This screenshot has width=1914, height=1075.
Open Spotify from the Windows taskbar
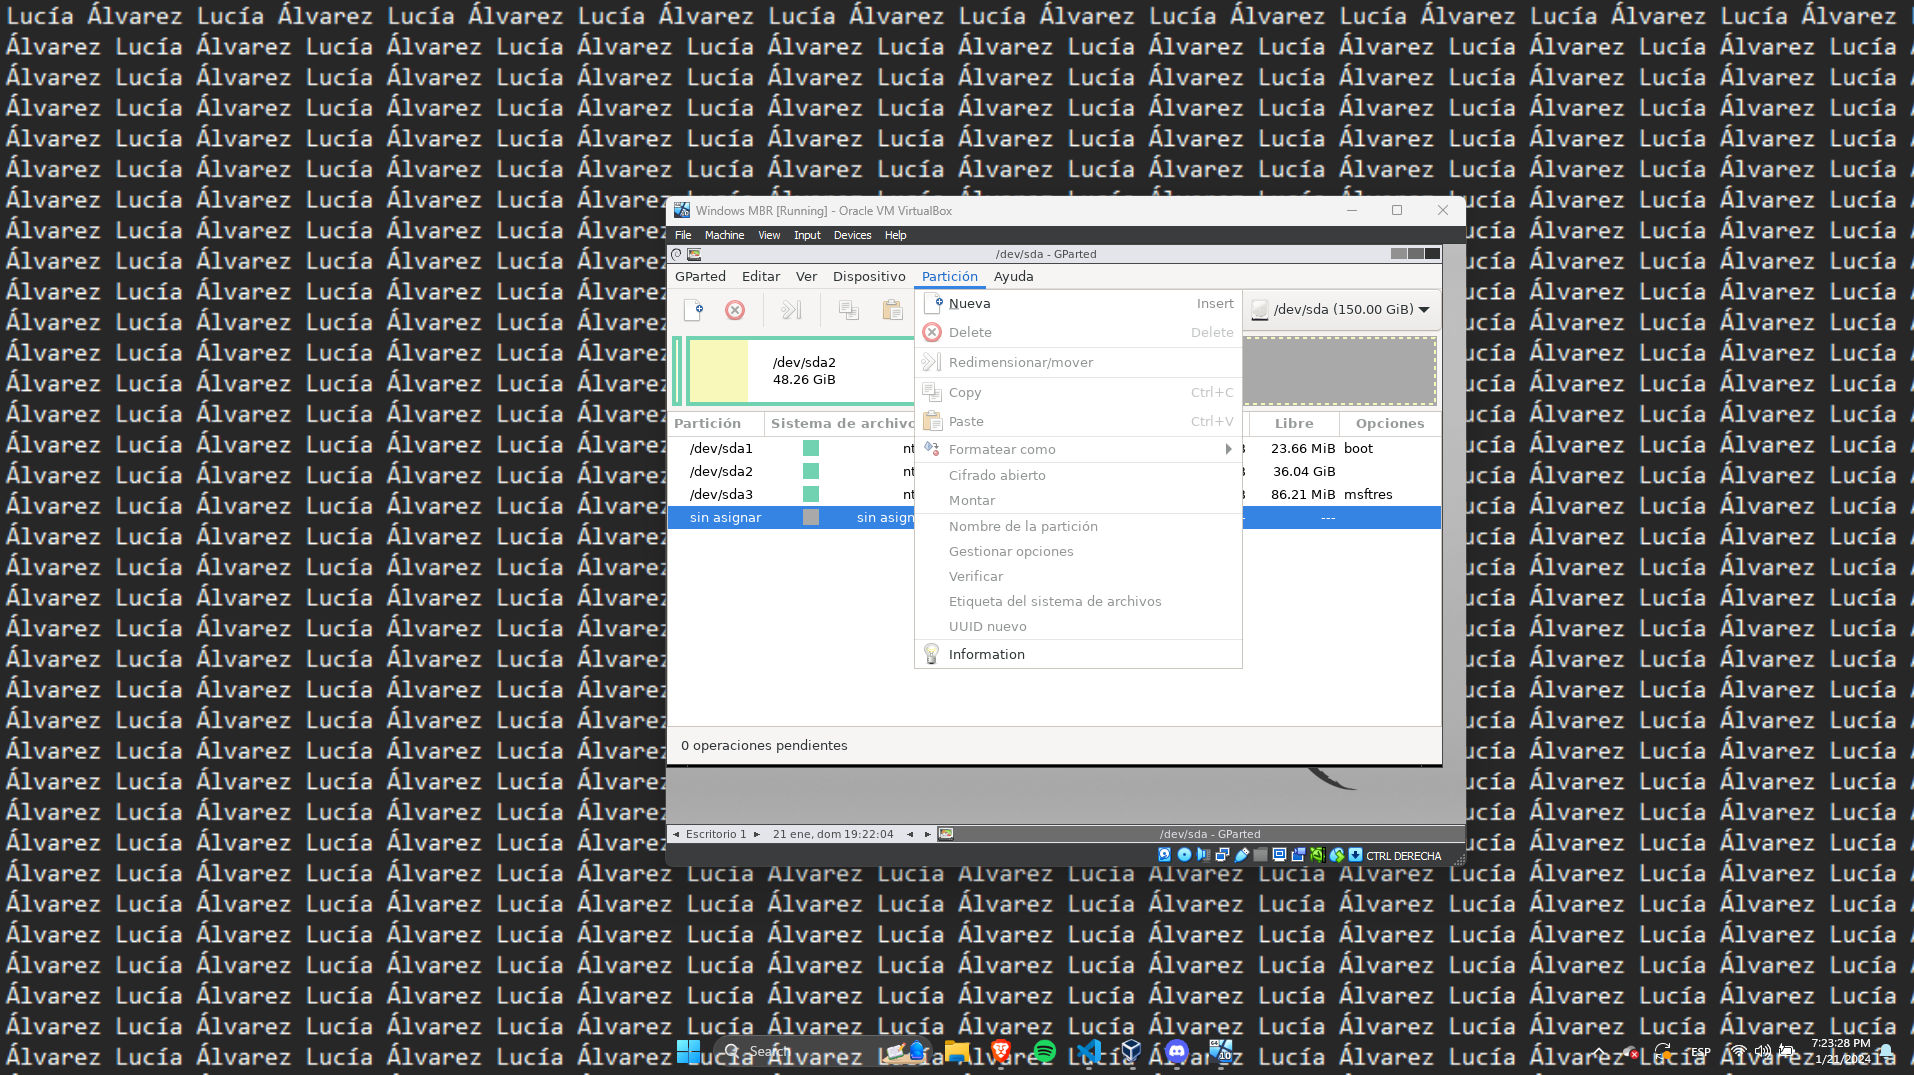(x=1044, y=1051)
